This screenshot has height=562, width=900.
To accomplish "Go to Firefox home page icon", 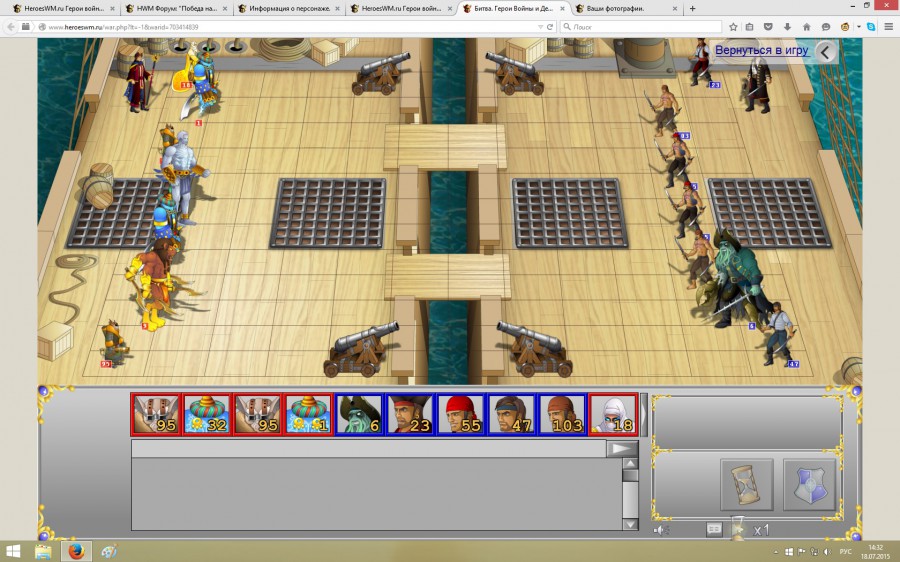I will tap(806, 27).
